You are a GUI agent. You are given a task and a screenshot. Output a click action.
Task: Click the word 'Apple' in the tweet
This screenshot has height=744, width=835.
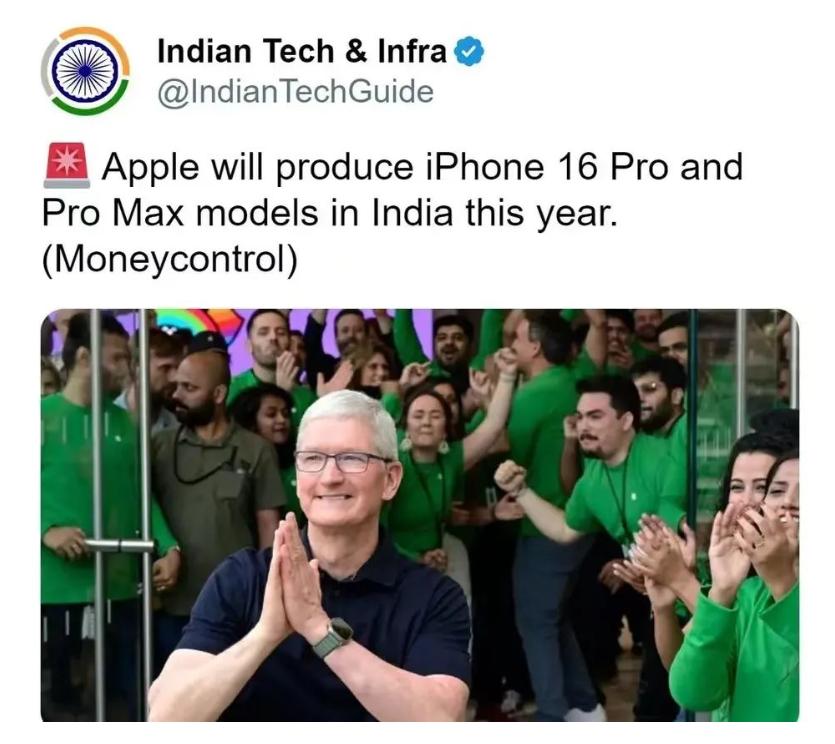151,168
